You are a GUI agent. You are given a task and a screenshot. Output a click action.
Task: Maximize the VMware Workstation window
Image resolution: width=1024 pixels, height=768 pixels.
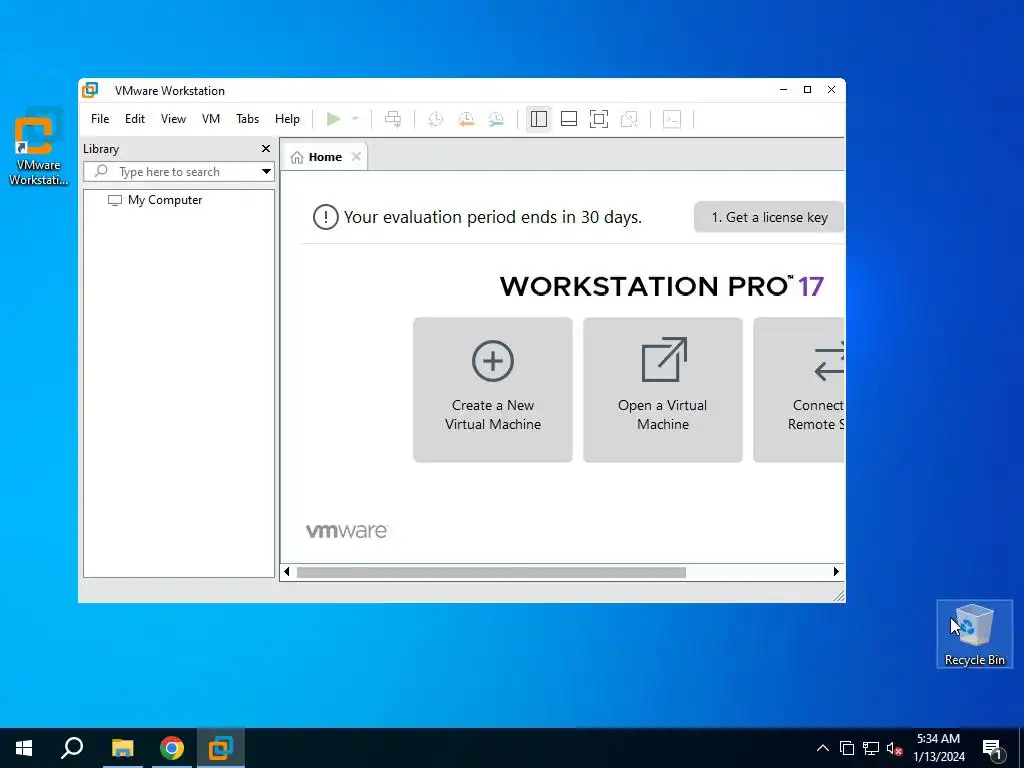pyautogui.click(x=807, y=90)
